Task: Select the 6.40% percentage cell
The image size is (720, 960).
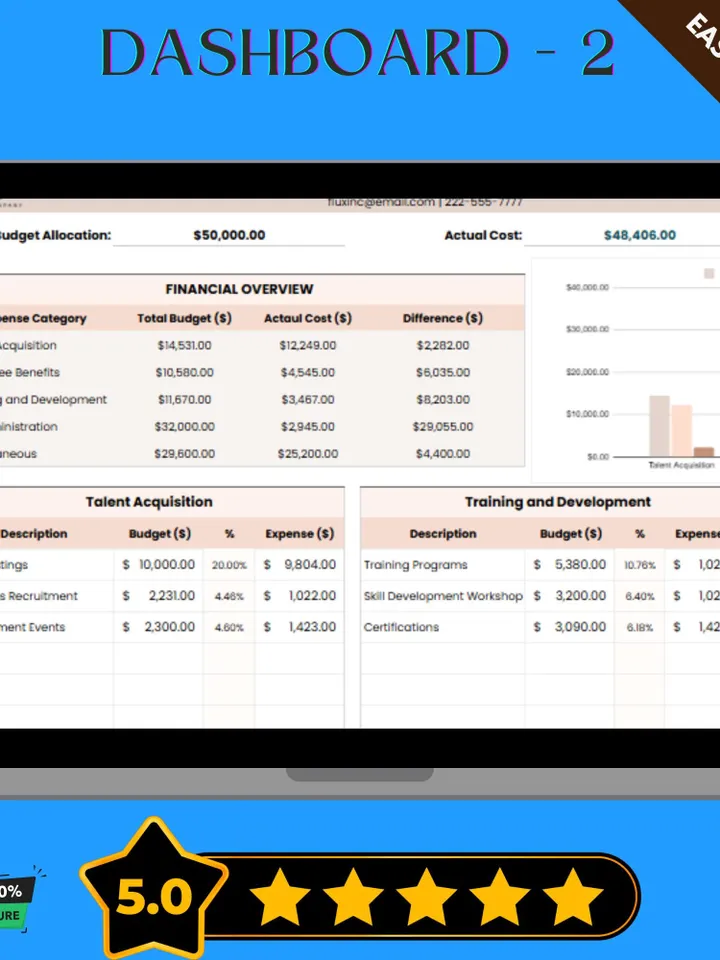Action: coord(640,596)
